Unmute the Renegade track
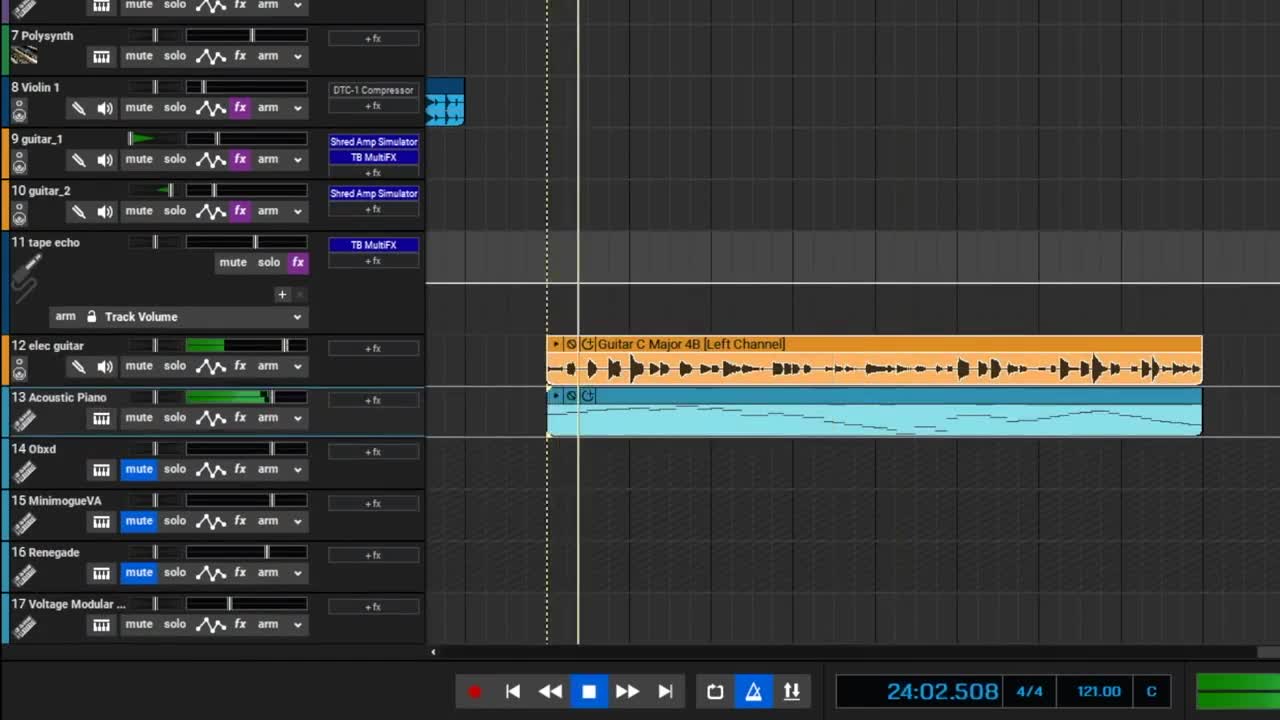This screenshot has width=1280, height=720. click(139, 573)
